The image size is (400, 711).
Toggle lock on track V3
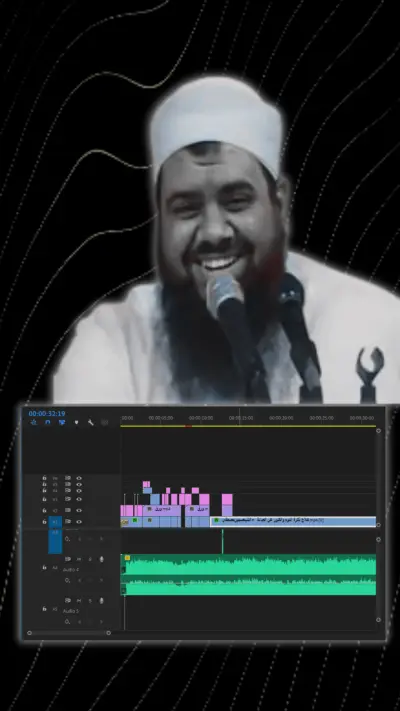pos(44,499)
